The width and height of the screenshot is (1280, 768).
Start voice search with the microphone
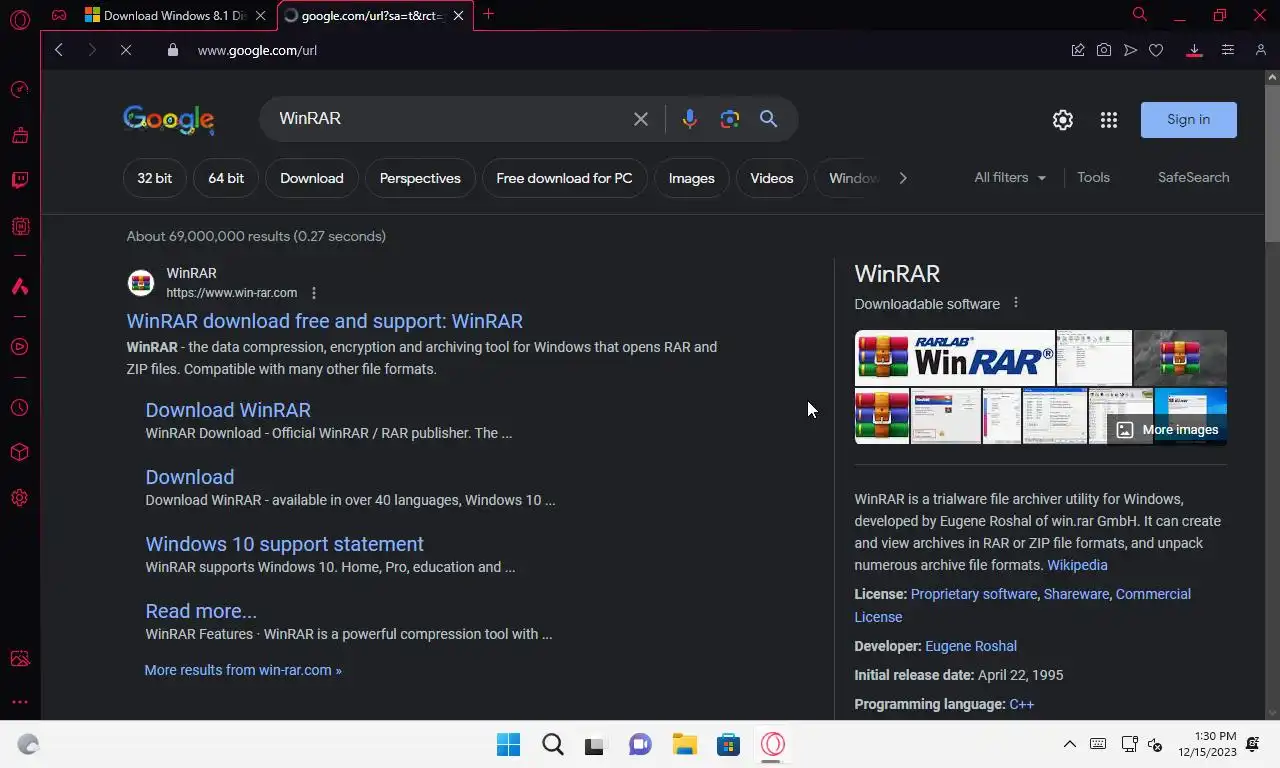(x=690, y=119)
